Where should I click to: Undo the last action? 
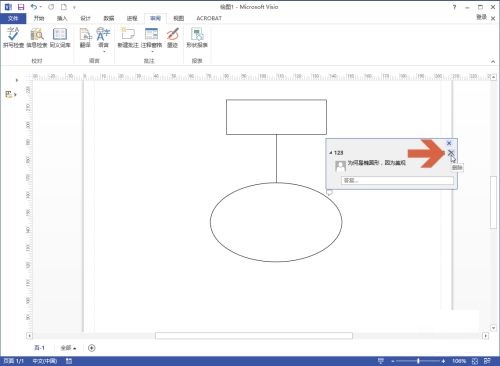pos(34,7)
